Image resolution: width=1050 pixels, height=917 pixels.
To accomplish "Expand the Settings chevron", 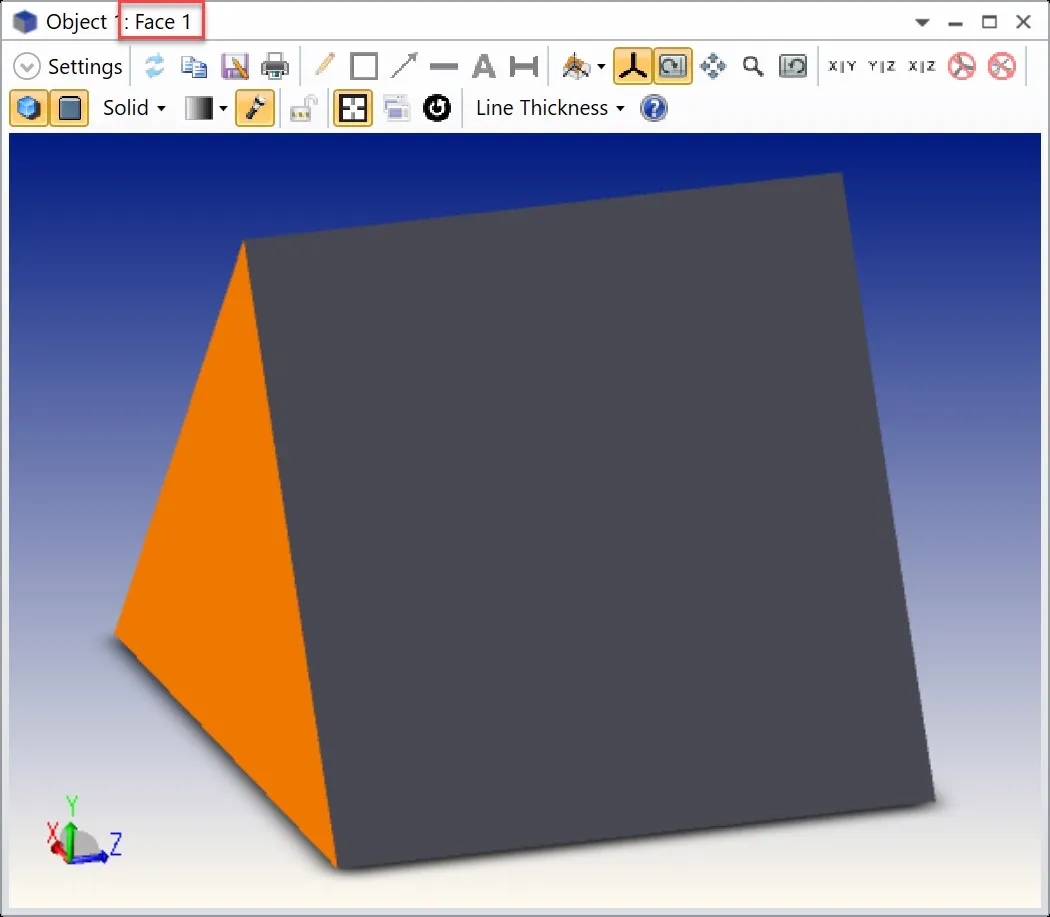I will pos(27,67).
